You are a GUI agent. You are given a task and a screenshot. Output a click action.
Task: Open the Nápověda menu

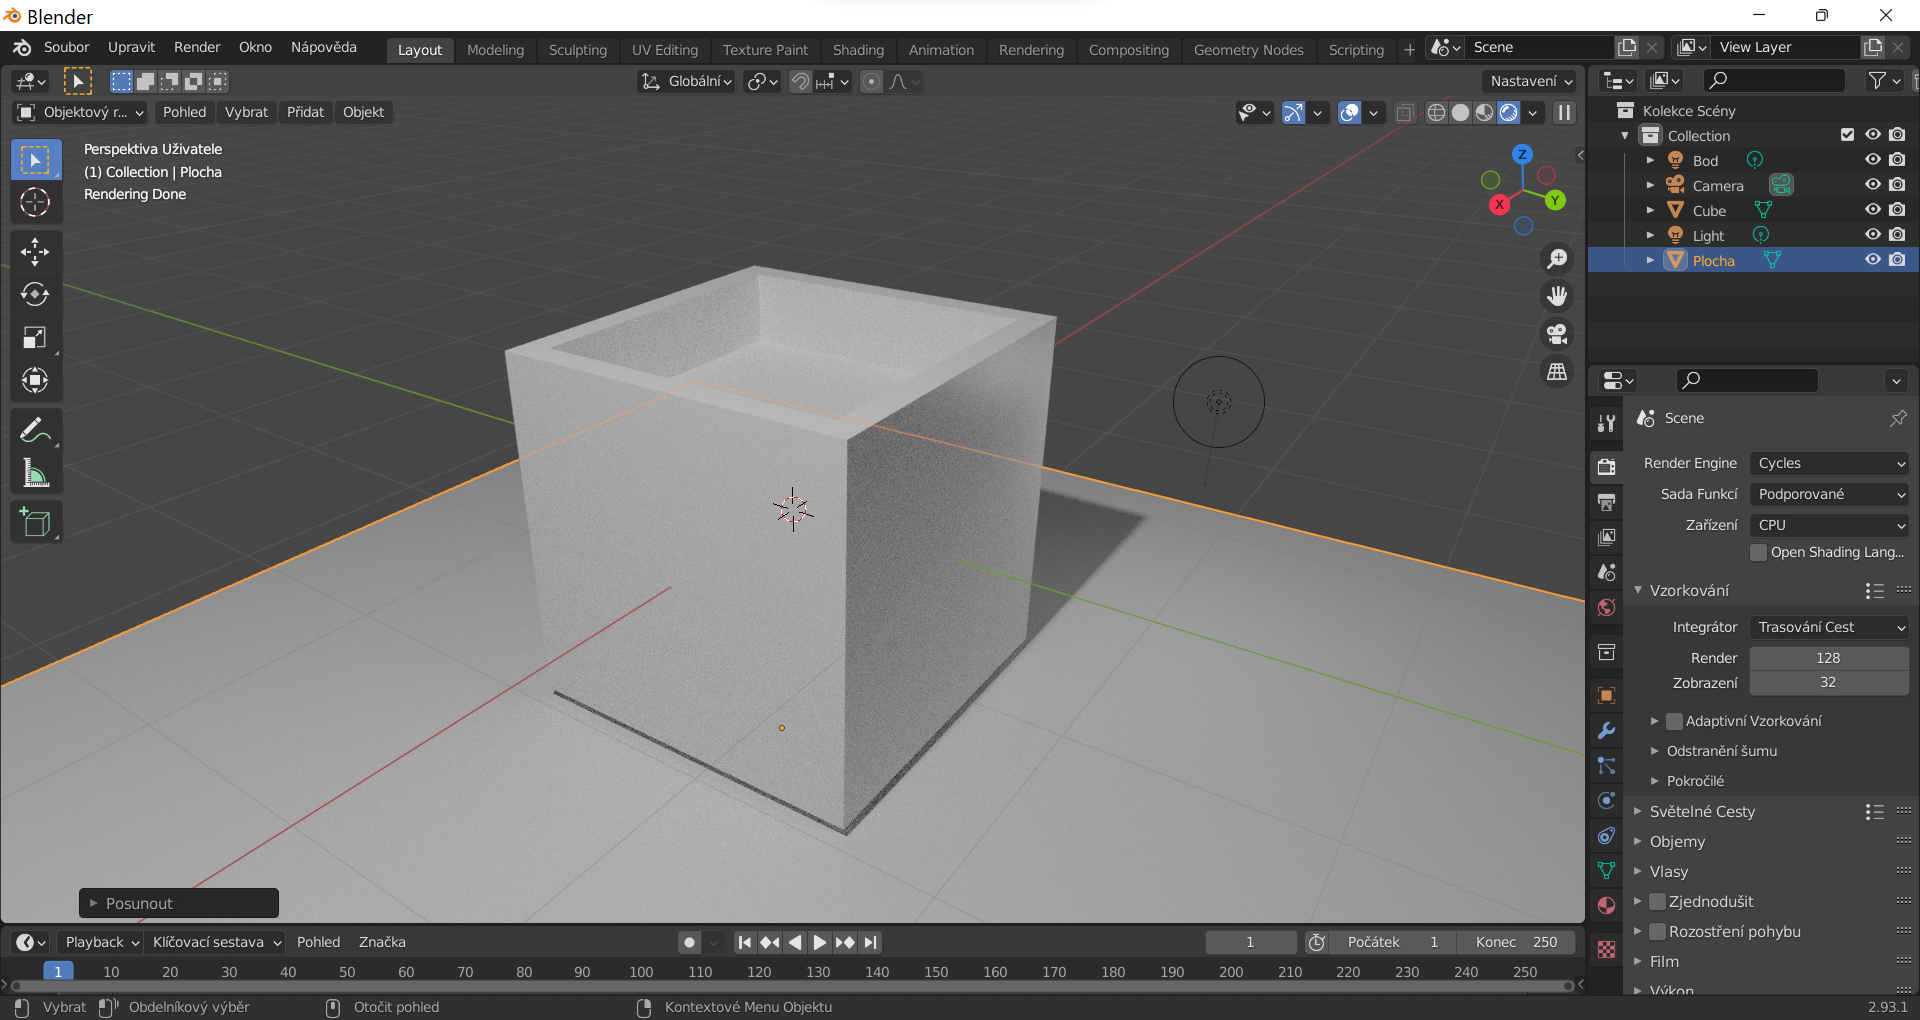(x=323, y=47)
